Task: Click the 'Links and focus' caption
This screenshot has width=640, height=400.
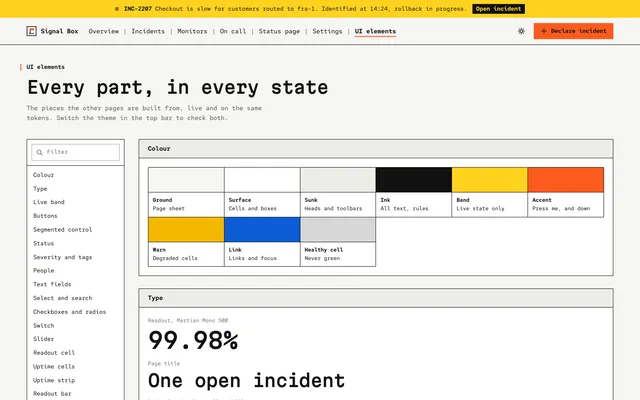Action: [x=253, y=258]
